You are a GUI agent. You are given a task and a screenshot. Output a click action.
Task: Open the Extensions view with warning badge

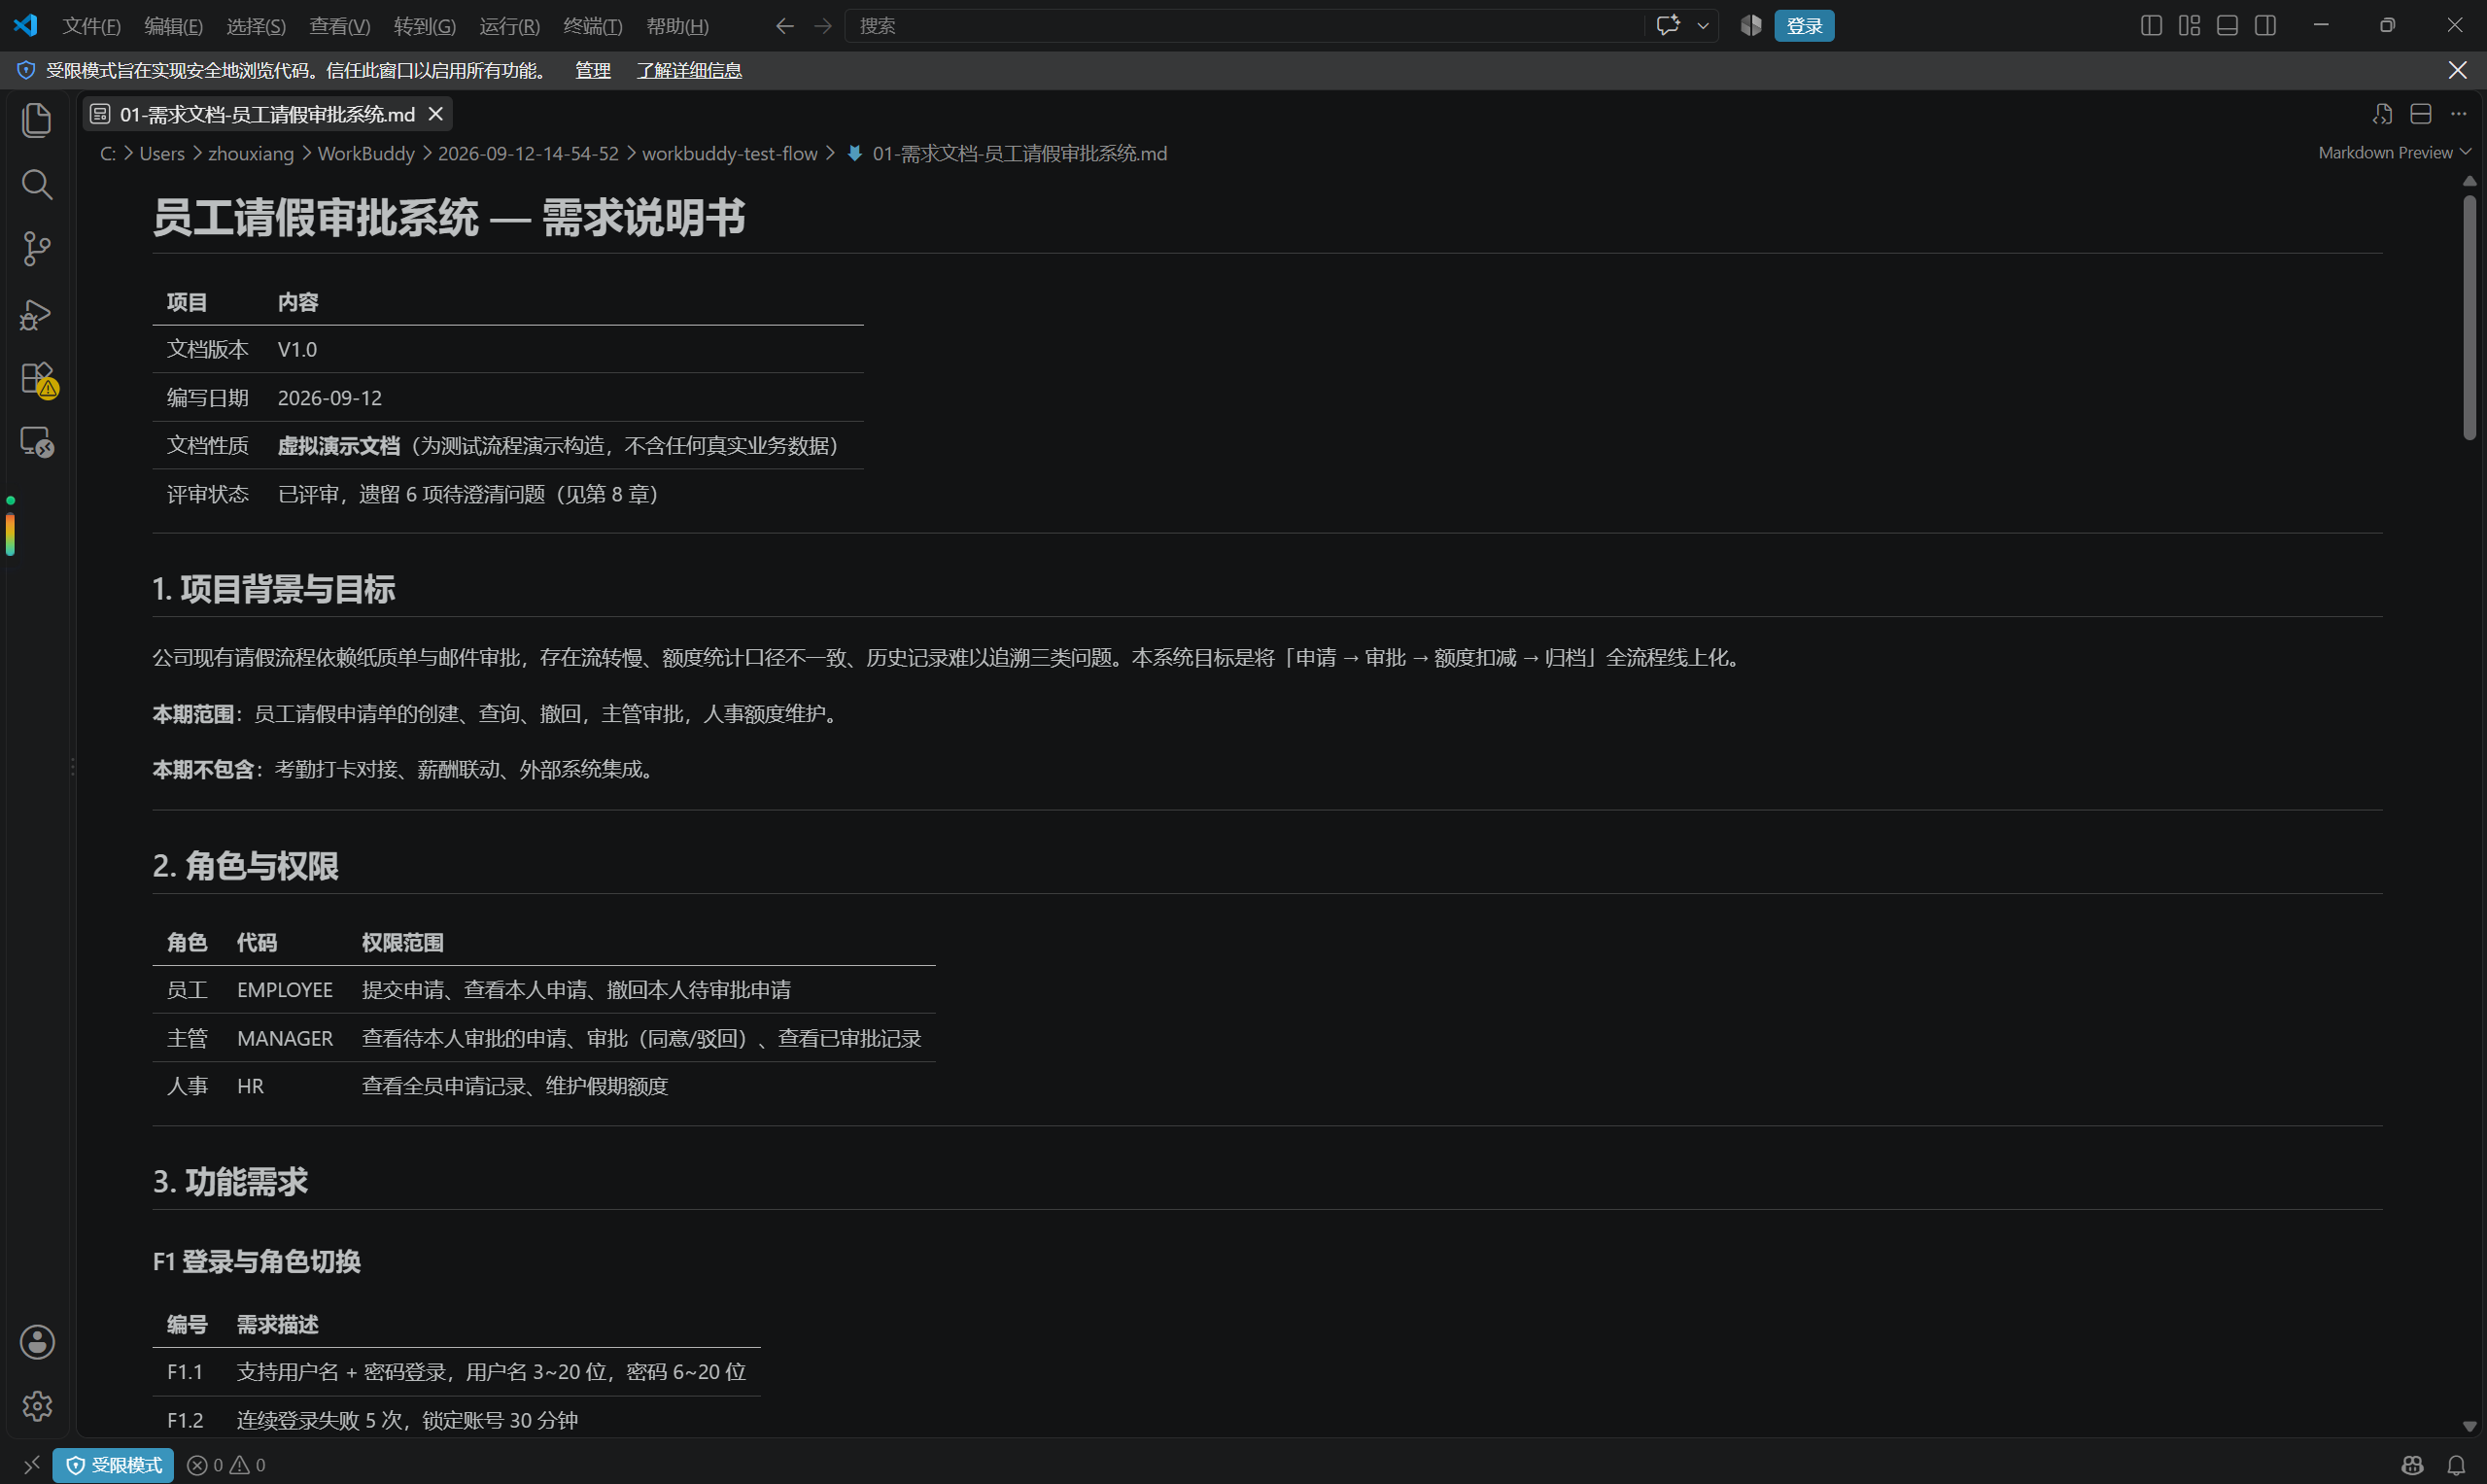[37, 379]
